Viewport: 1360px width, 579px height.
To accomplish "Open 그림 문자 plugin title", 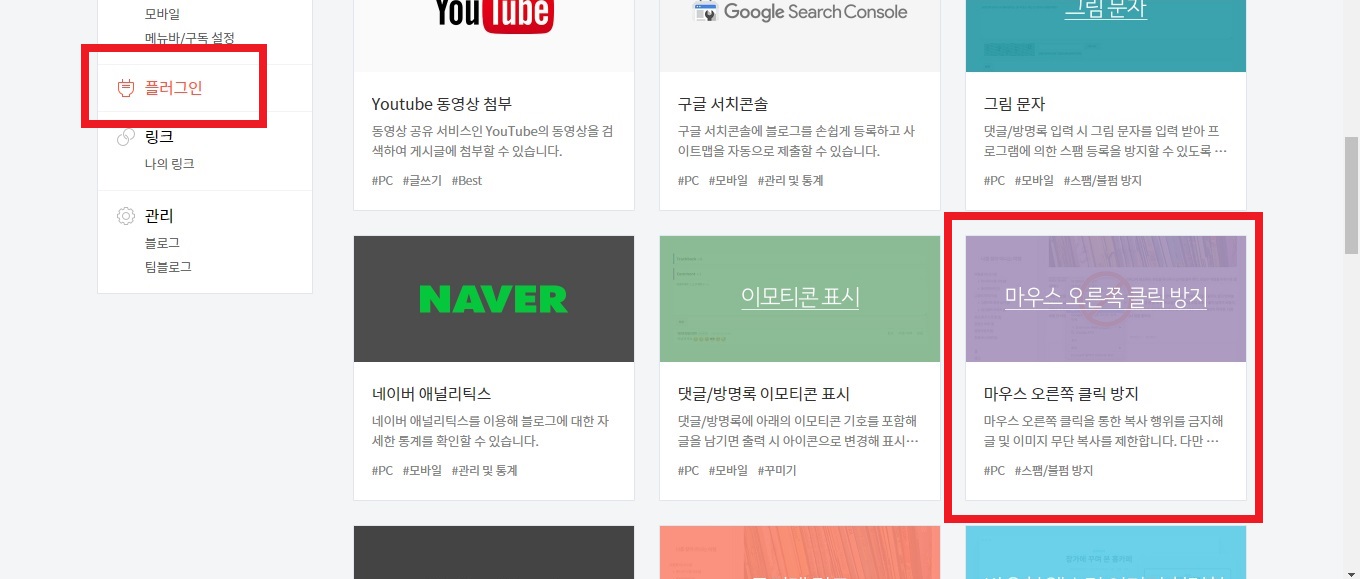I will 1014,104.
